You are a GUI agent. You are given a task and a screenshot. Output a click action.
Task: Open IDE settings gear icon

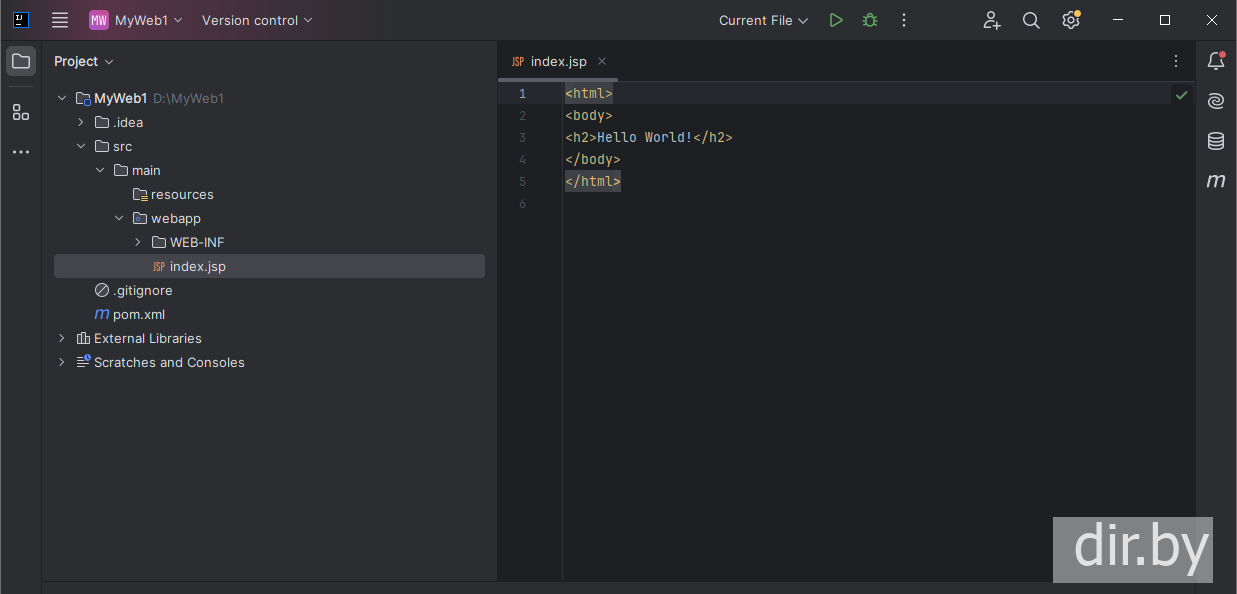pyautogui.click(x=1071, y=20)
